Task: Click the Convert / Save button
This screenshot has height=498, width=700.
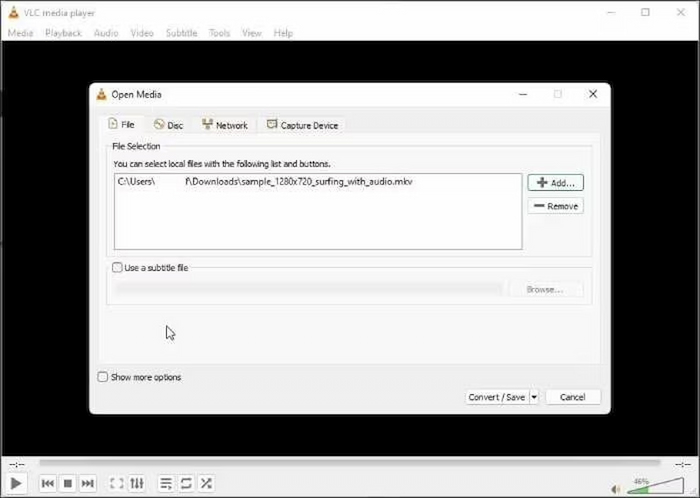Action: pyautogui.click(x=497, y=397)
